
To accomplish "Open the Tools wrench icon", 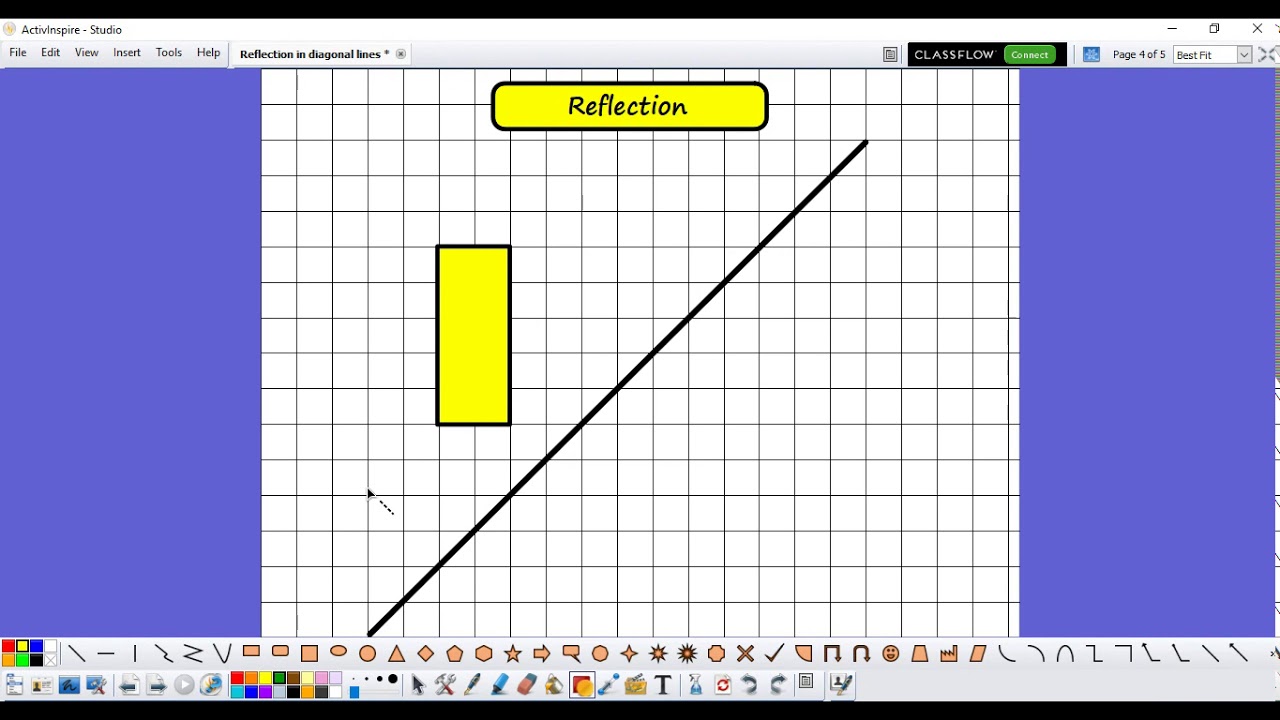I will (445, 685).
